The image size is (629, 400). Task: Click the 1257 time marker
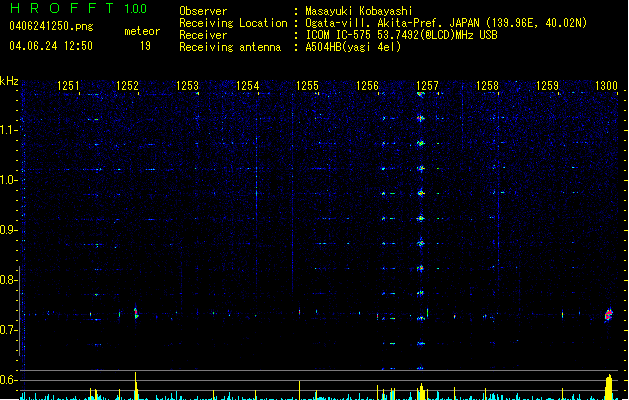(428, 85)
